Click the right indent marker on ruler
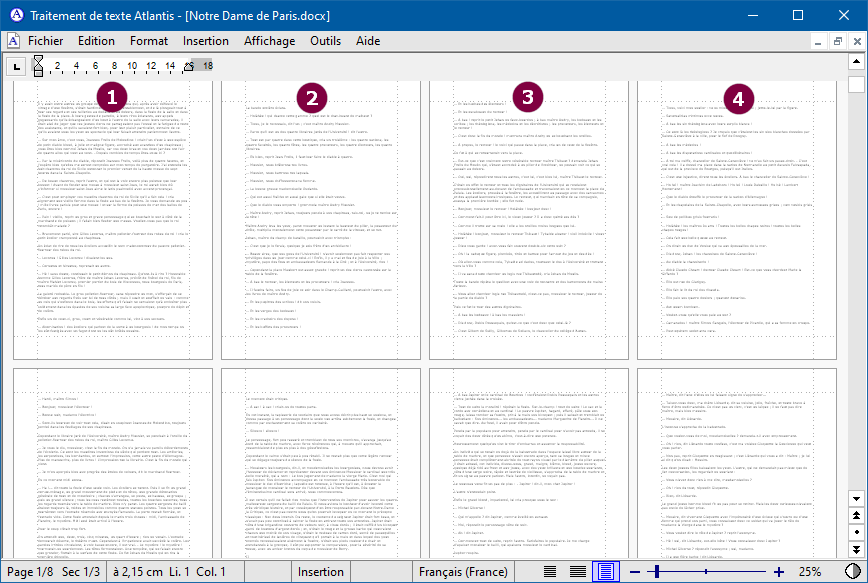 pyautogui.click(x=189, y=67)
